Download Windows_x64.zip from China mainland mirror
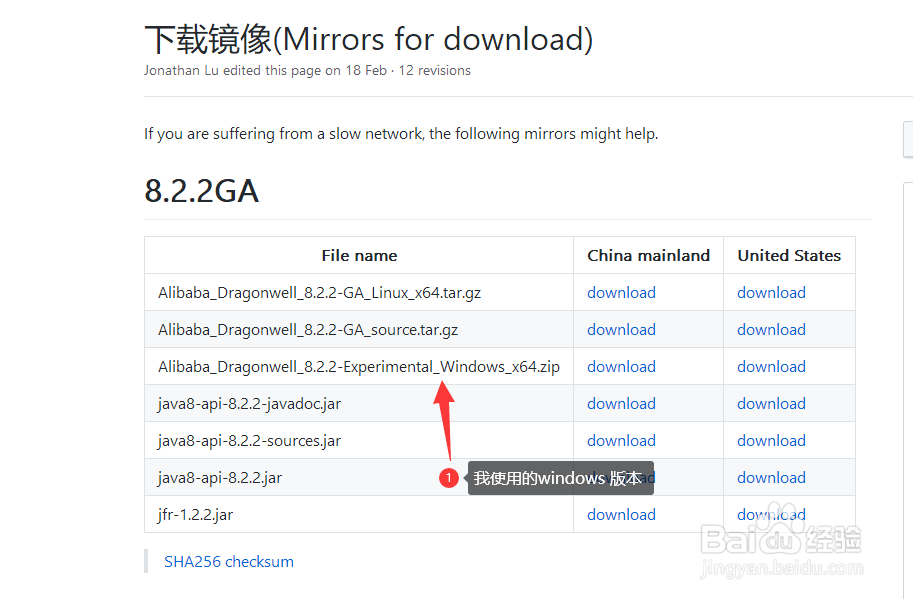Screen dimensions: 913x599 click(x=621, y=366)
